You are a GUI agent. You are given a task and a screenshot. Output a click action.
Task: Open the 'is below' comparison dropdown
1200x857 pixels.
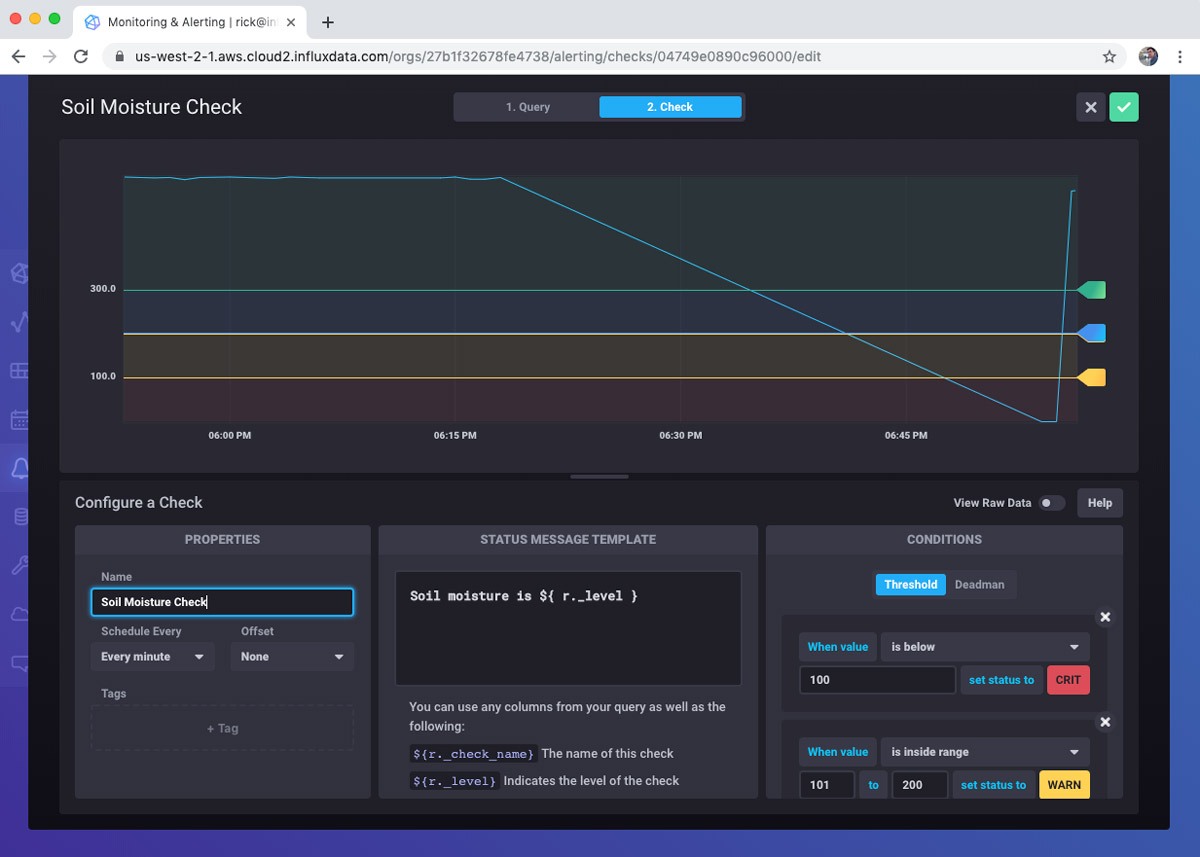click(985, 647)
